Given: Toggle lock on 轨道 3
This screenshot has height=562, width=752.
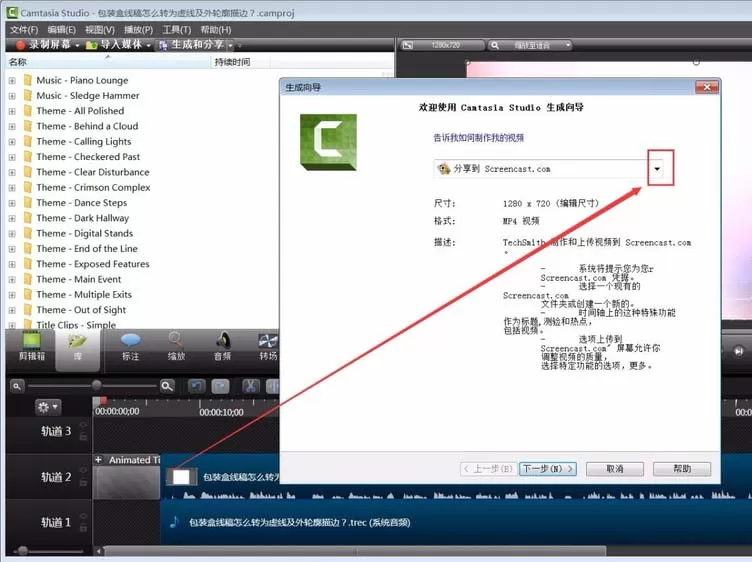Looking at the screenshot, I should 83,436.
